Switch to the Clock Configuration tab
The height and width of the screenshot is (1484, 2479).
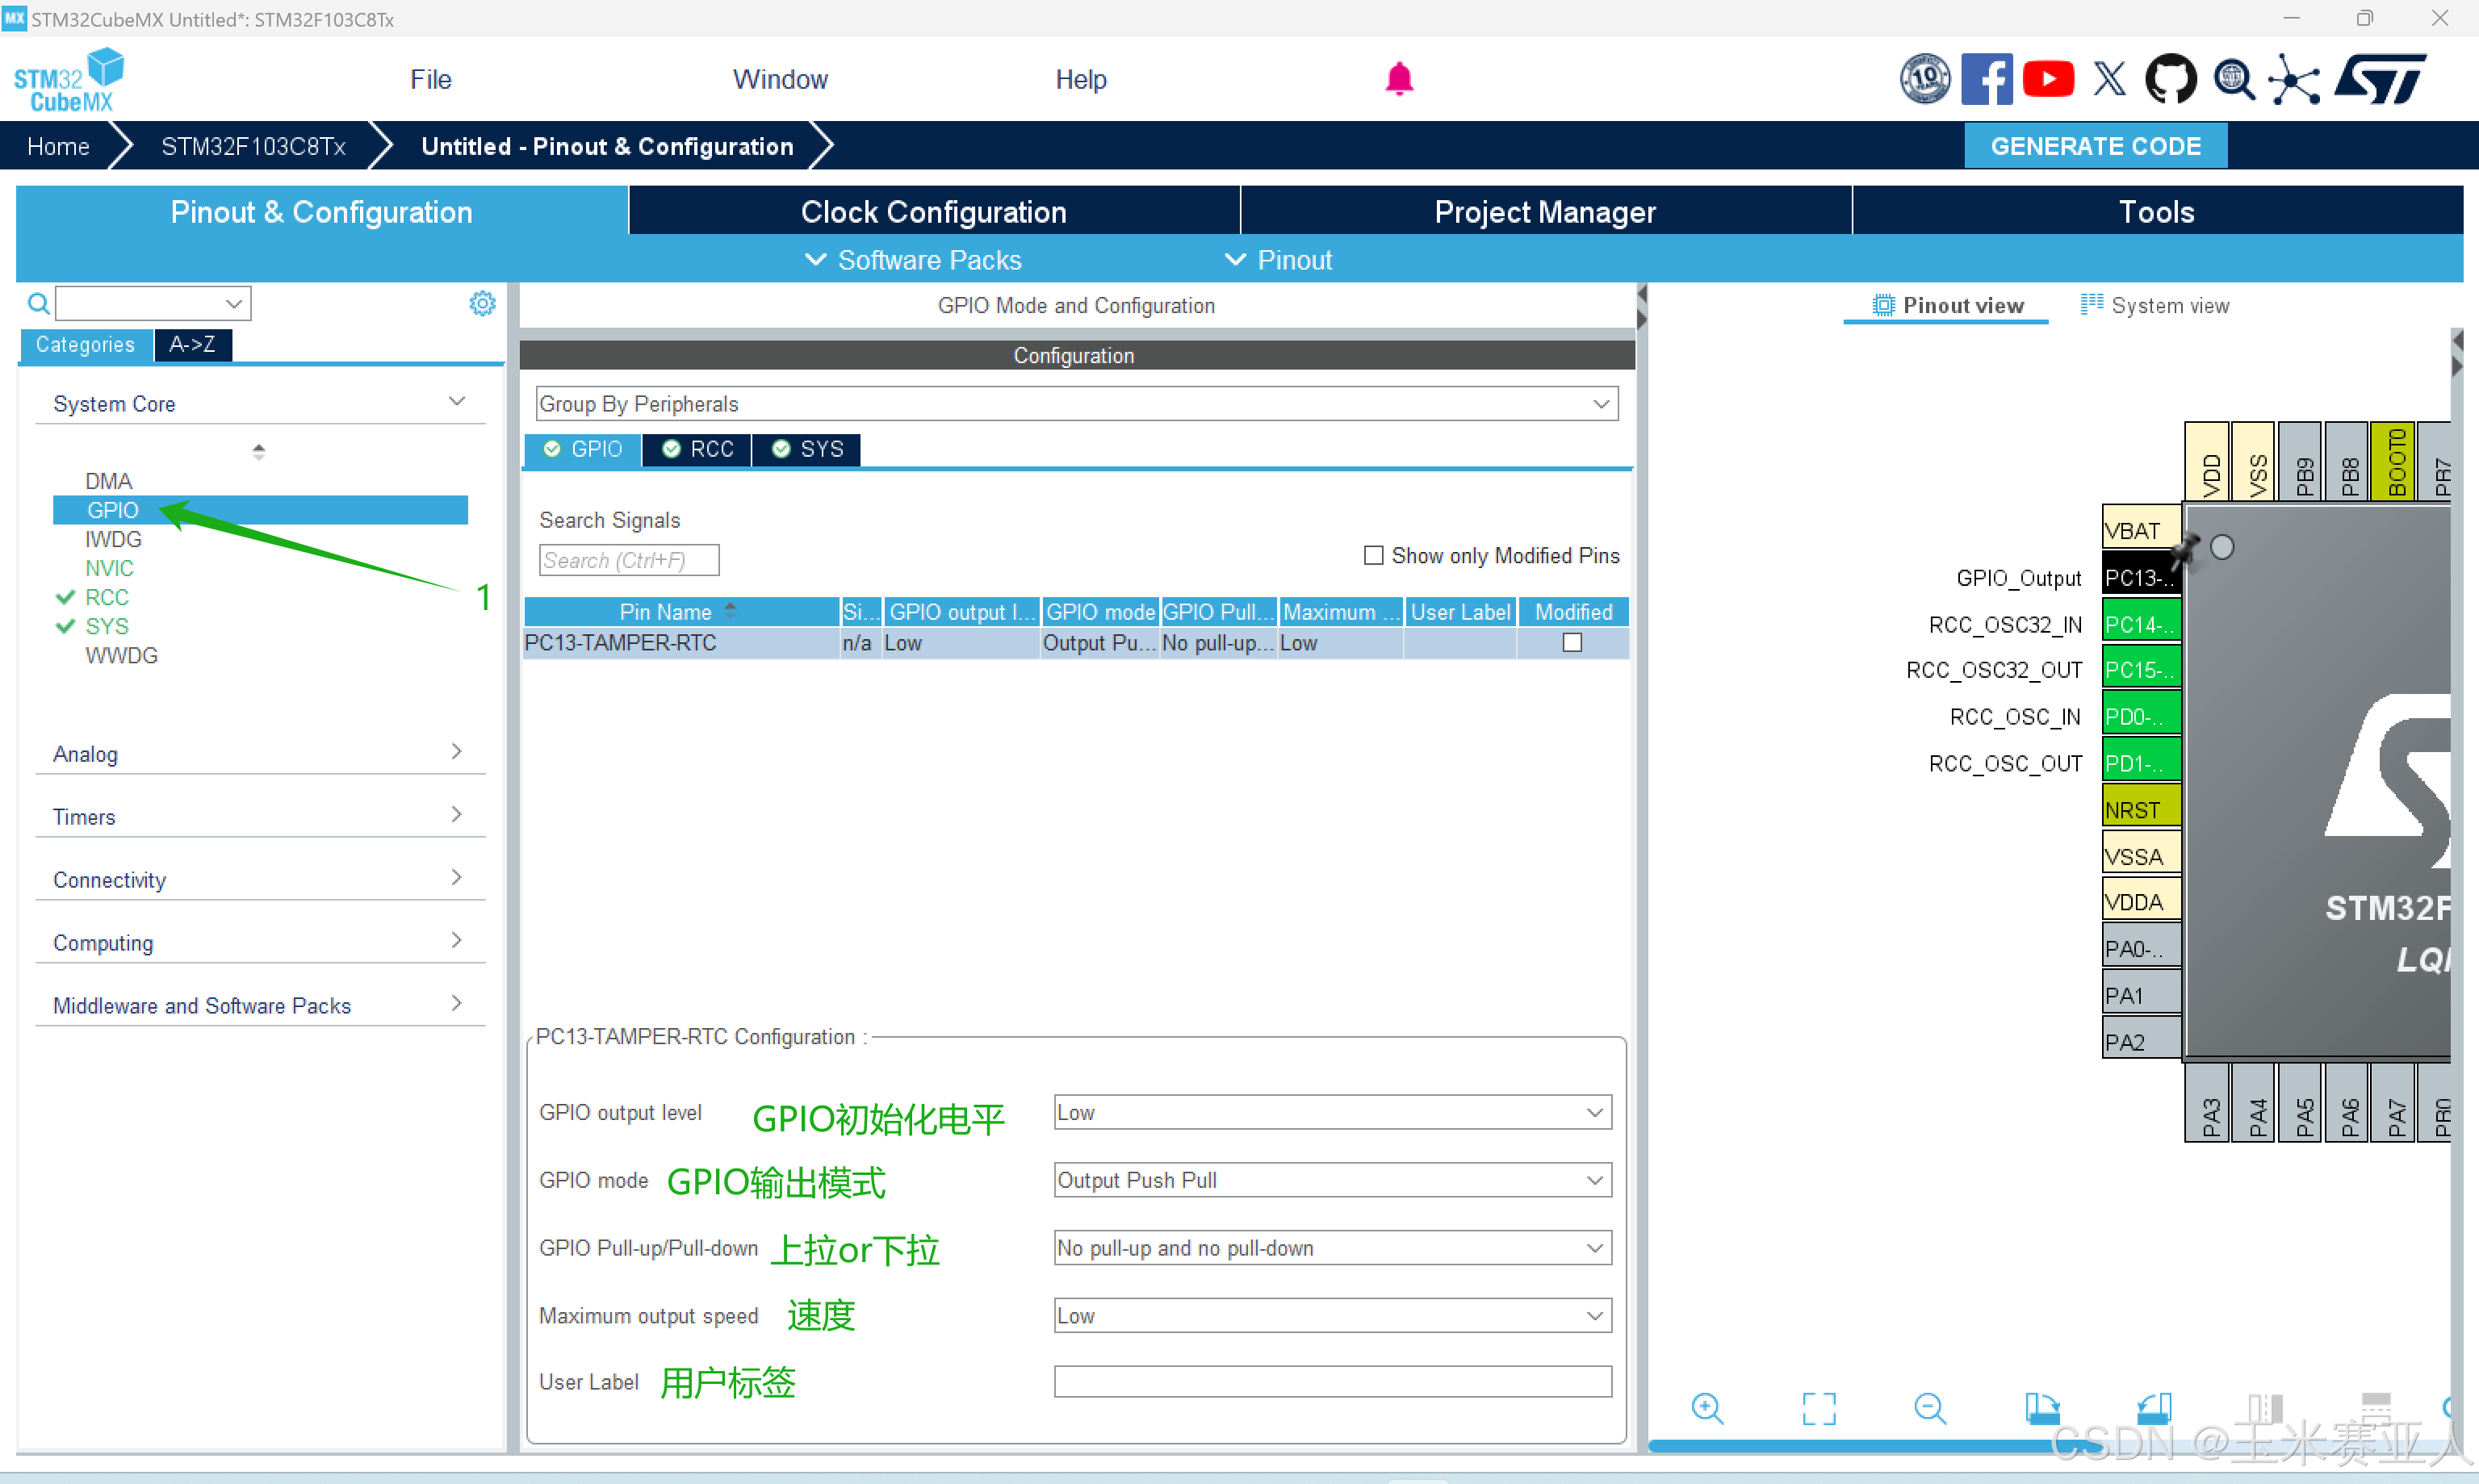(933, 212)
